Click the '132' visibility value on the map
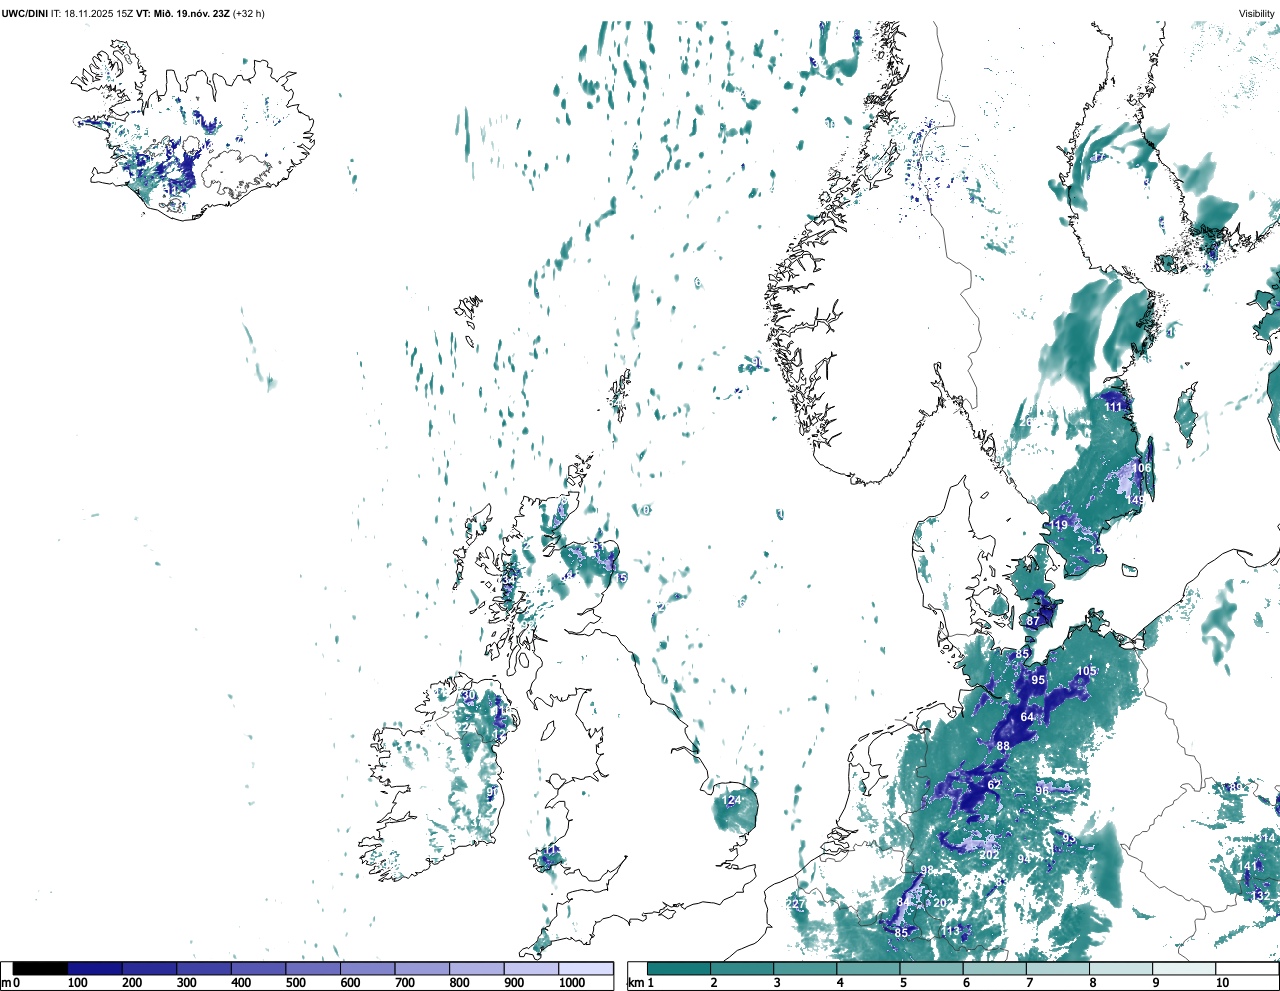This screenshot has height=991, width=1280. 1262,897
